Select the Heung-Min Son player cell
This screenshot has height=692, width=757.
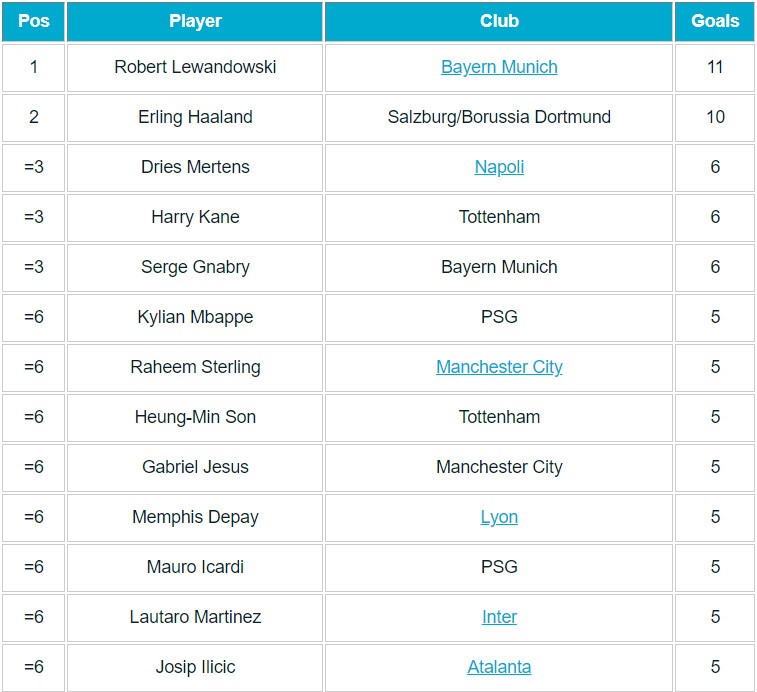195,417
